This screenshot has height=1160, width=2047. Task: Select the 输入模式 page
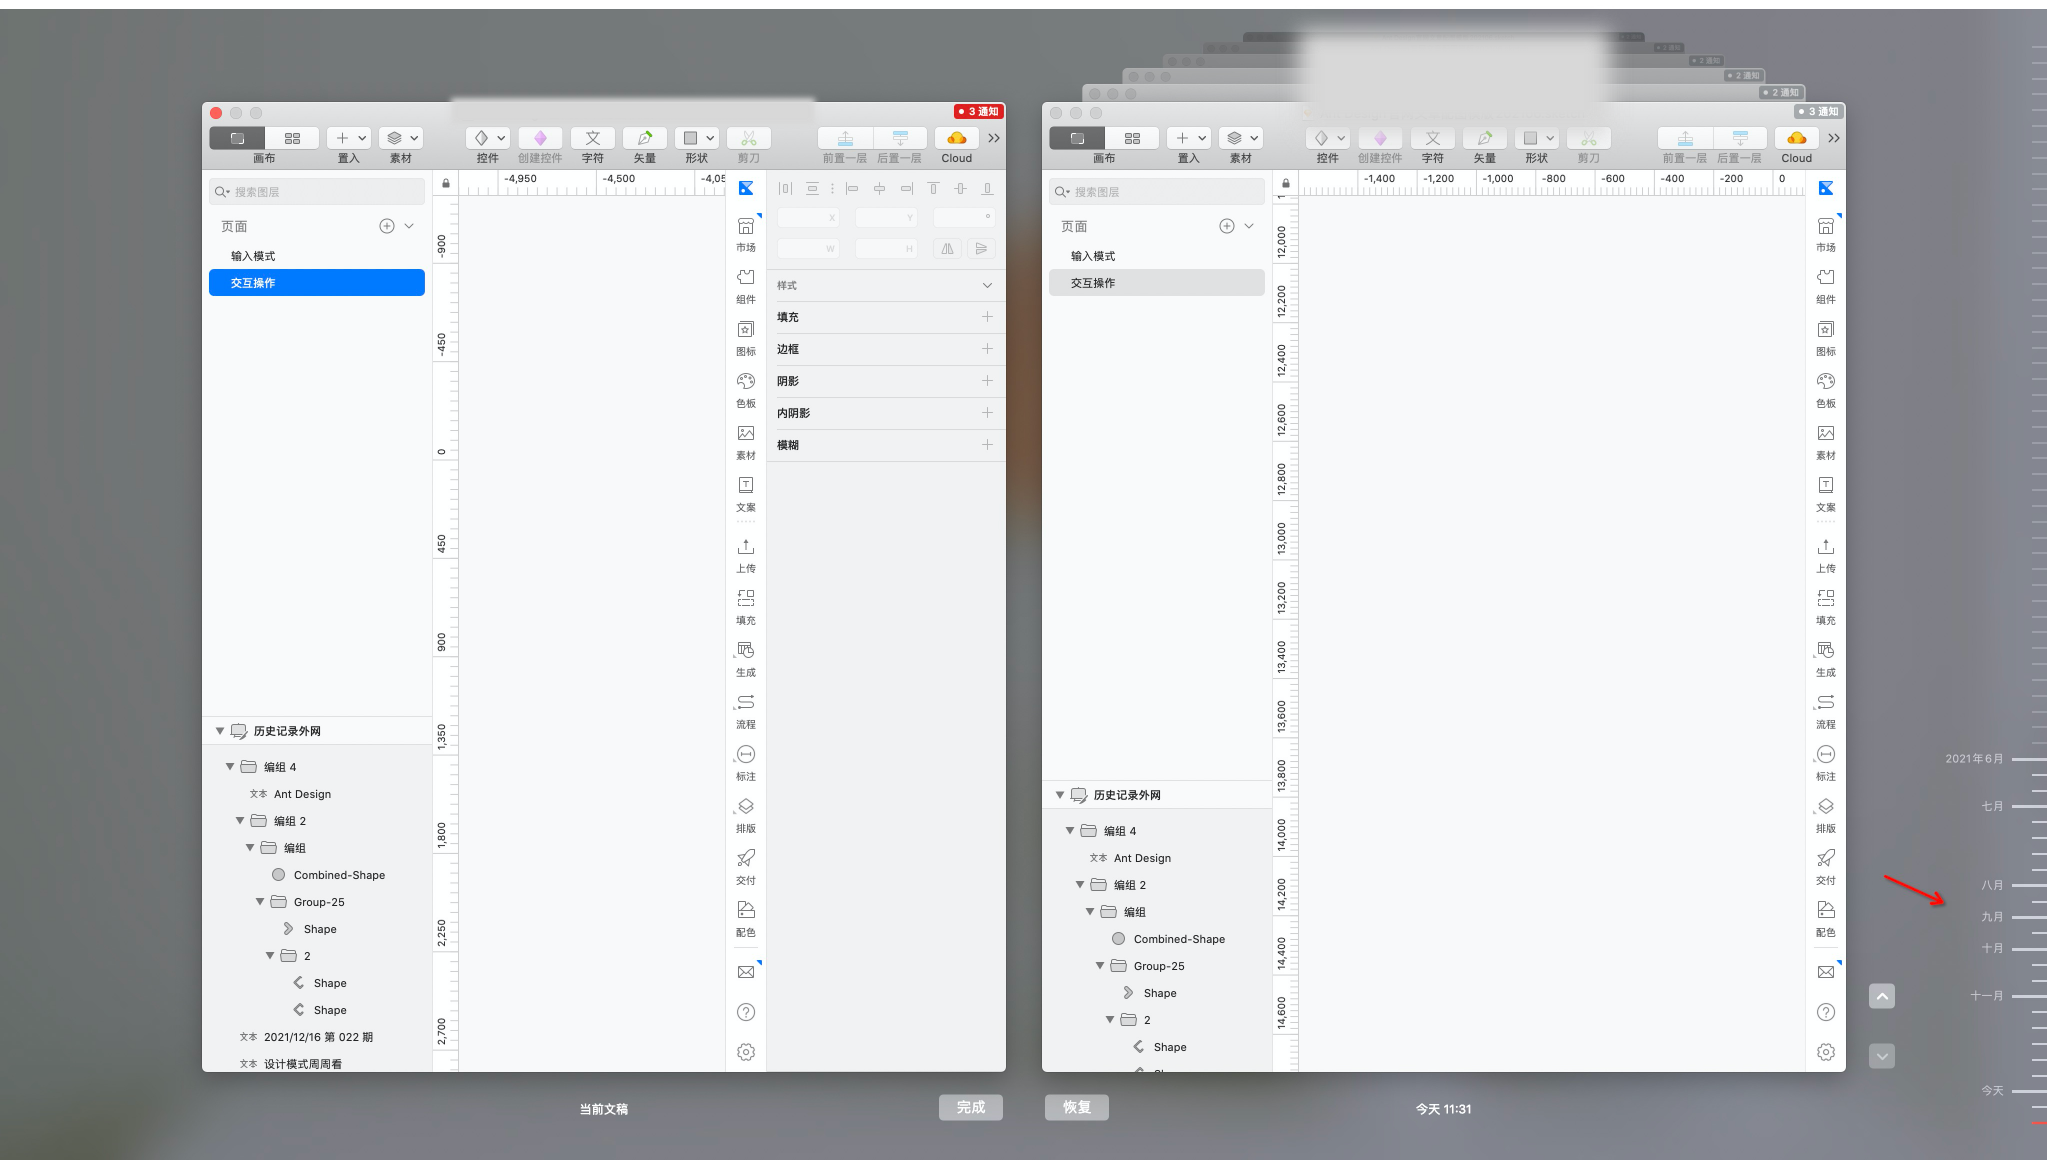point(253,256)
